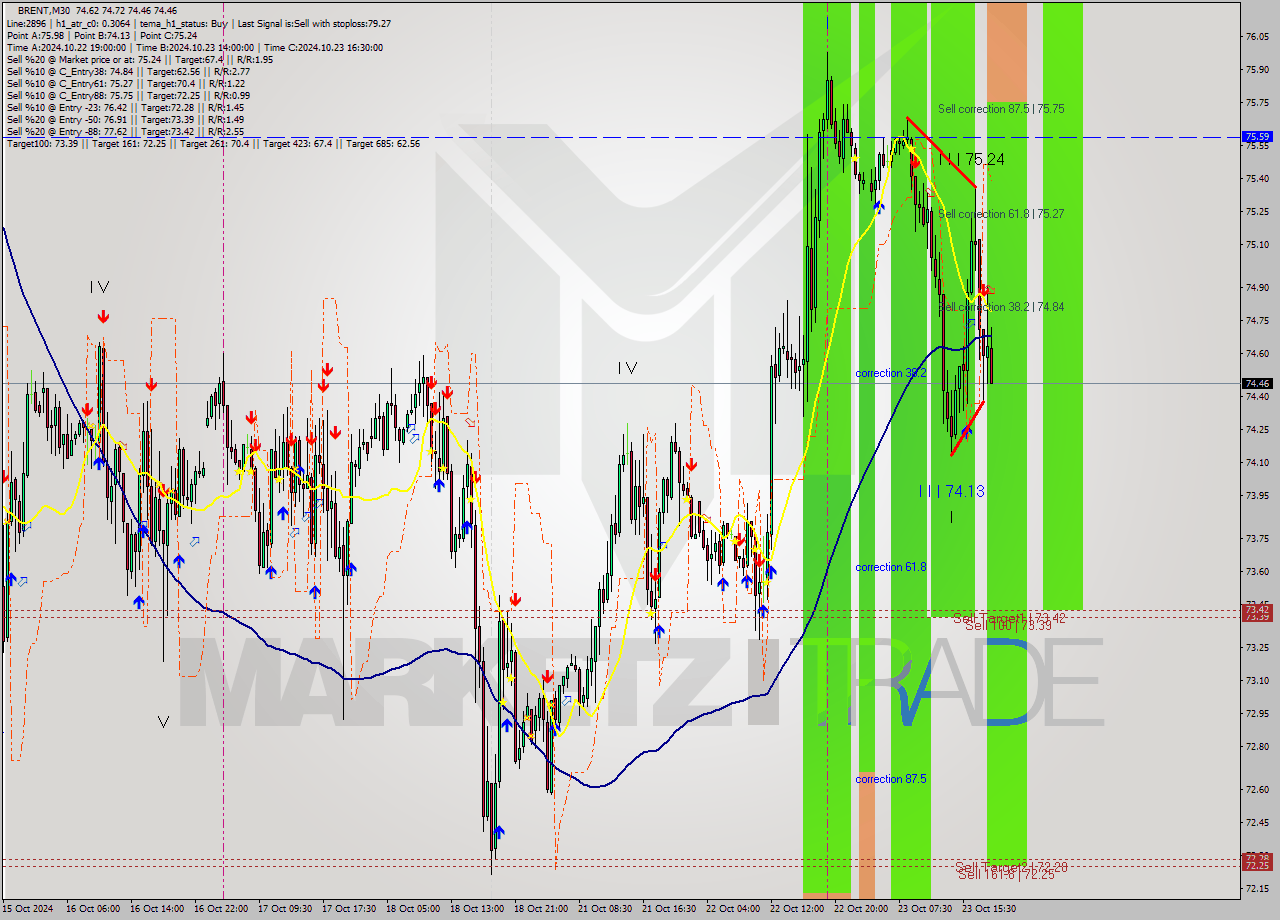Click the blue 75.59 price tag on the axis
This screenshot has height=920, width=1280.
pos(1257,136)
